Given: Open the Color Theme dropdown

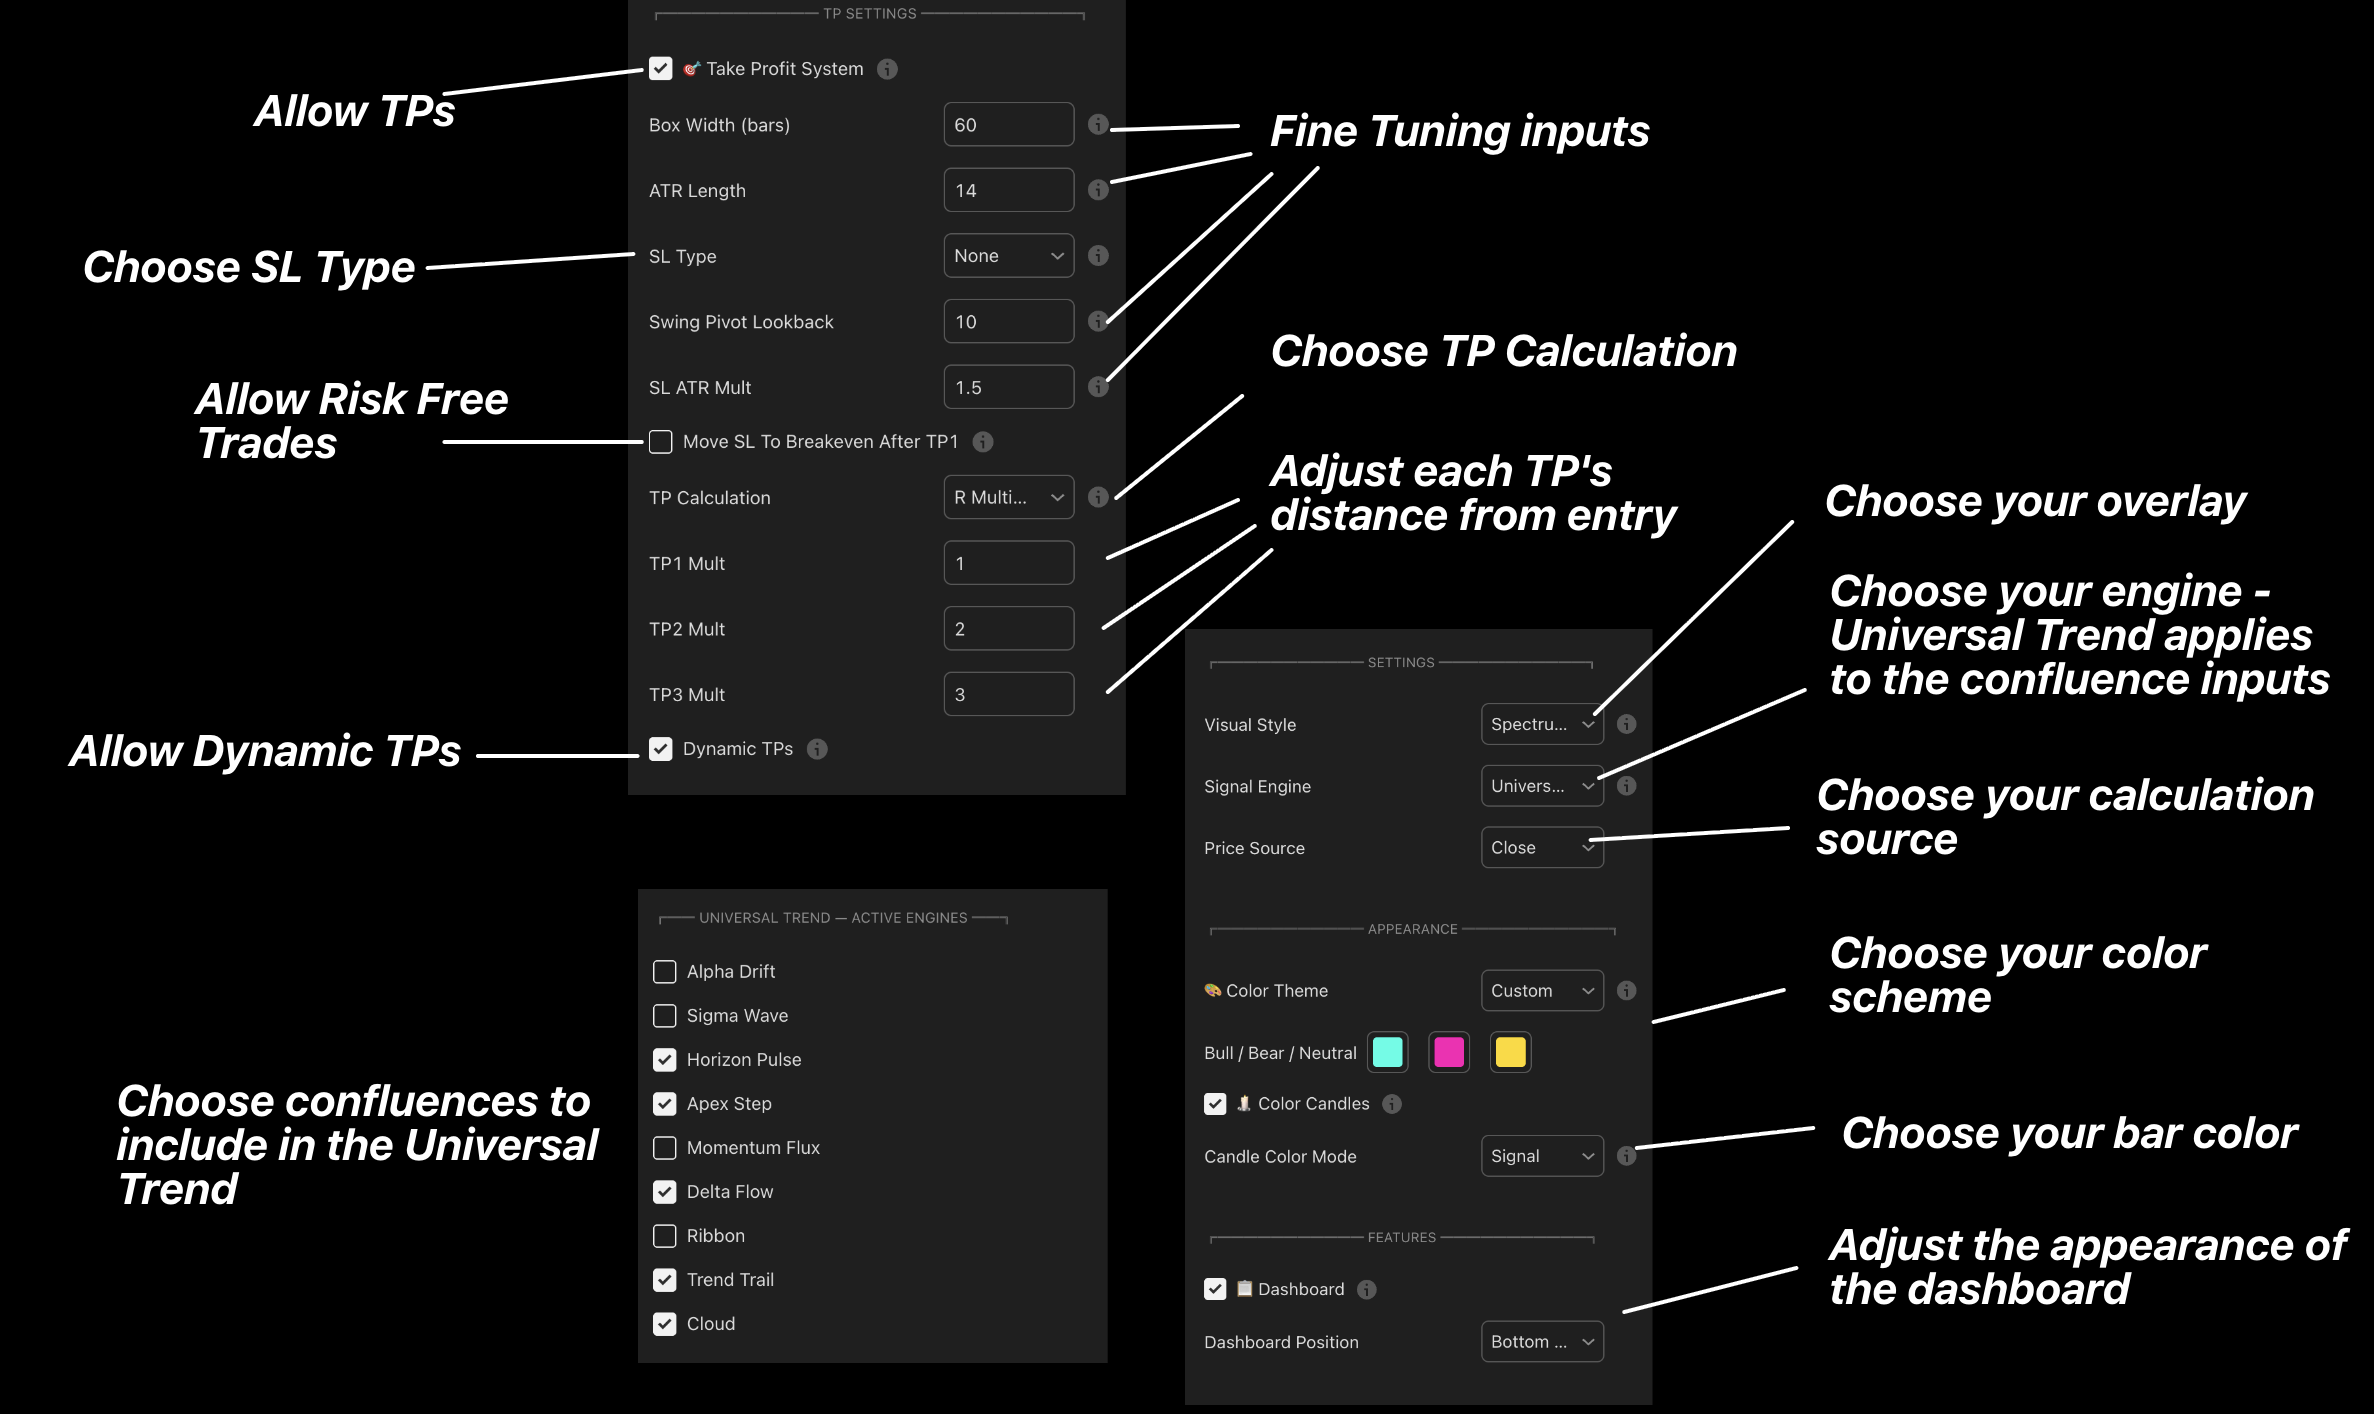Looking at the screenshot, I should [1542, 990].
